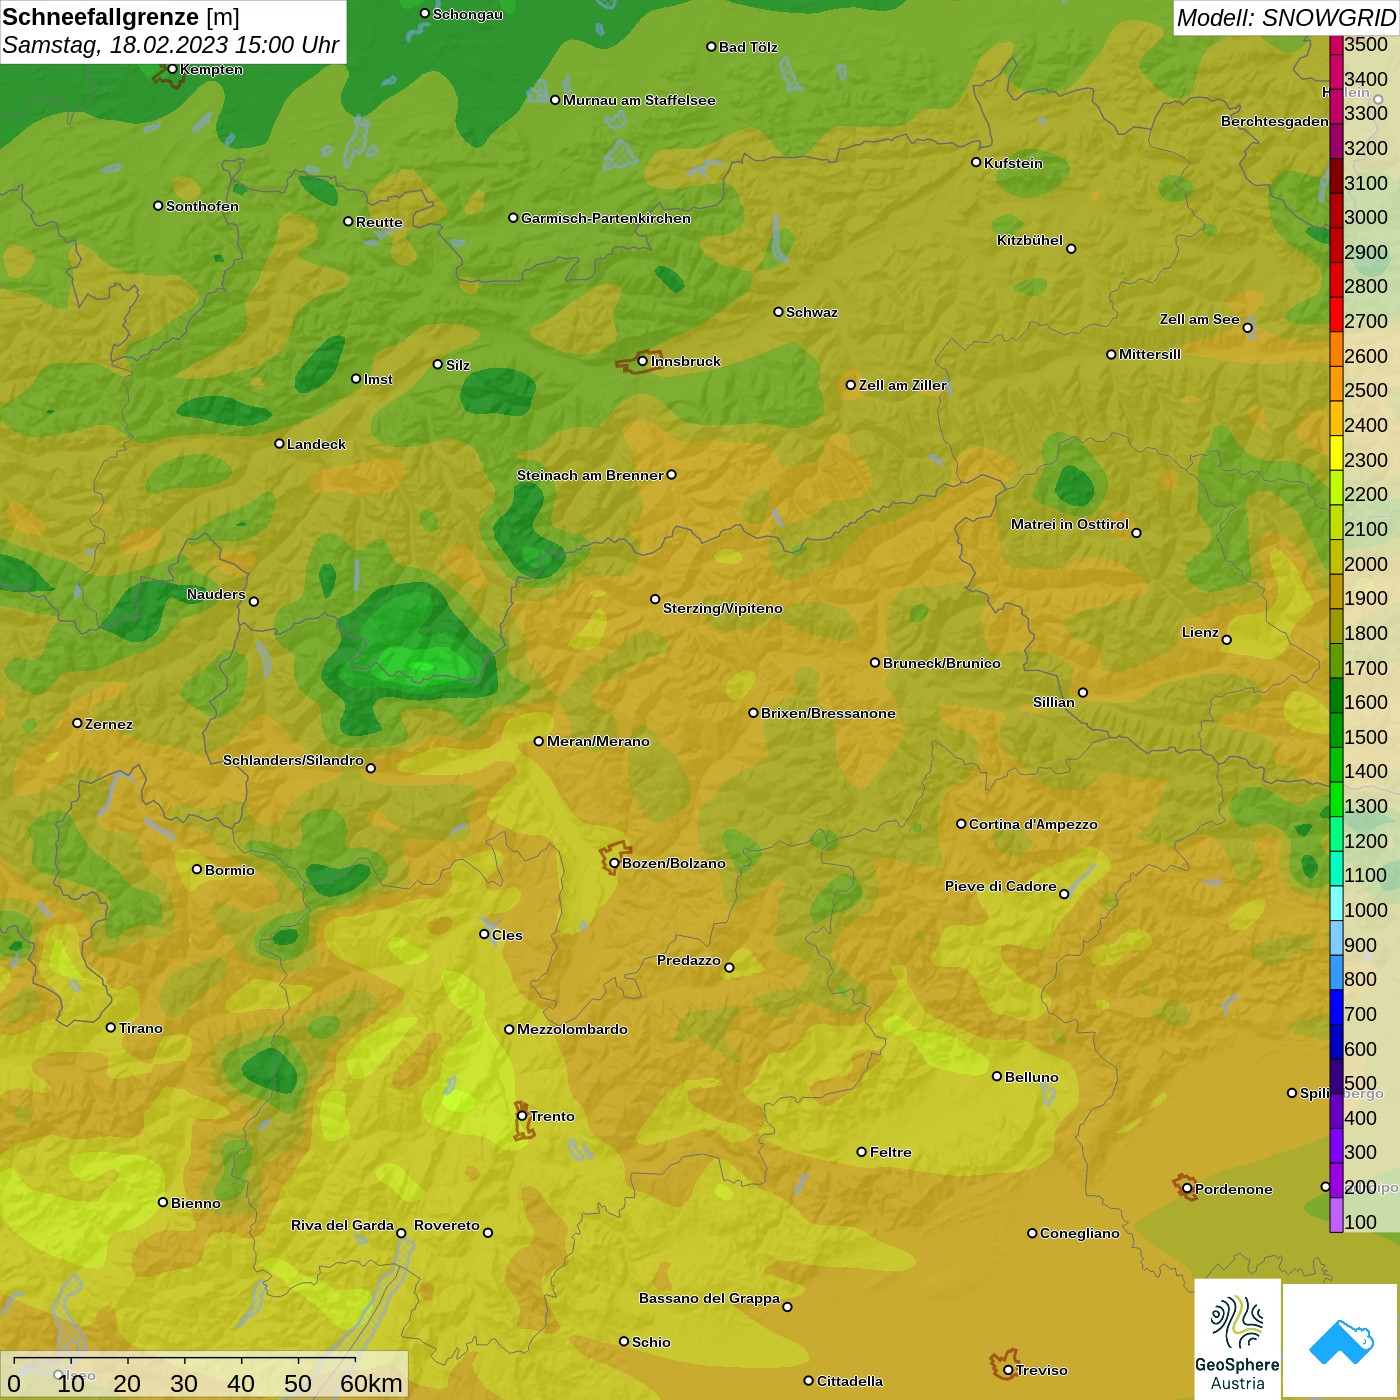The height and width of the screenshot is (1400, 1400).
Task: Click the Feltre town marker
Action: [862, 1152]
